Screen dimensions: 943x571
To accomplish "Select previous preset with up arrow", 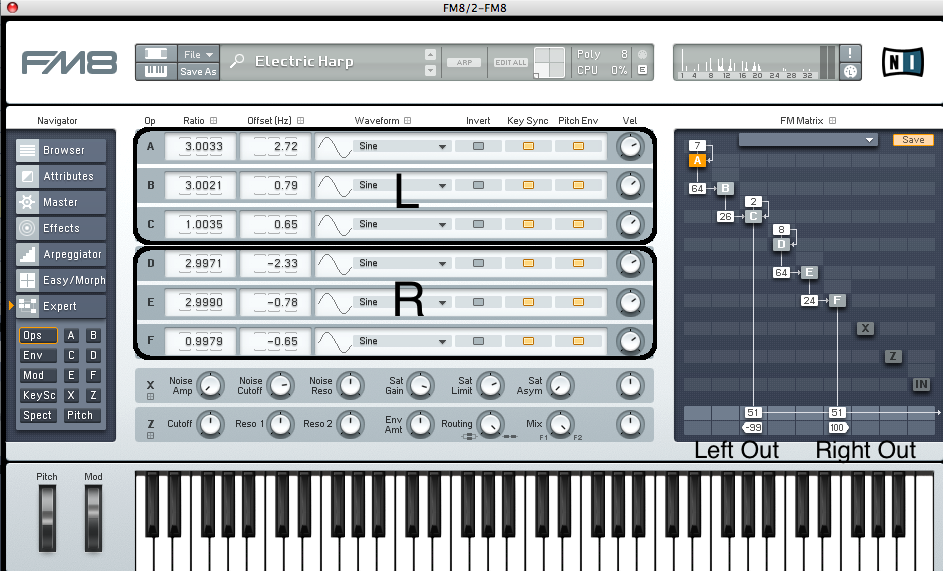I will click(x=430, y=54).
